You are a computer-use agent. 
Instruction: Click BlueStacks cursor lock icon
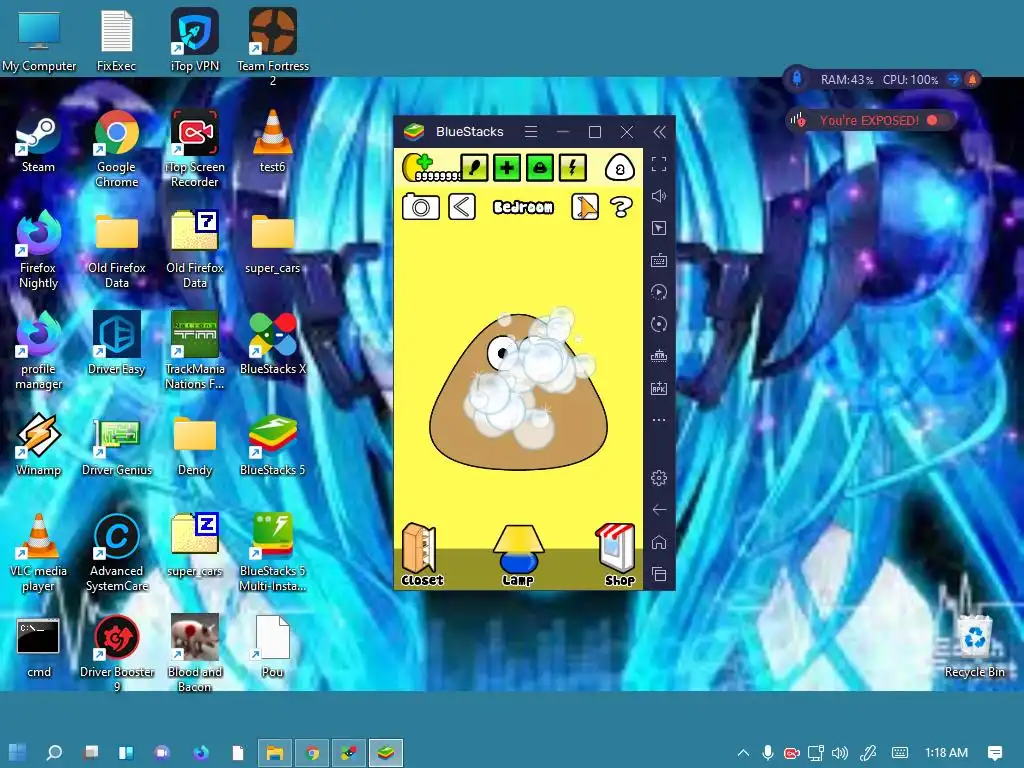[x=659, y=228]
